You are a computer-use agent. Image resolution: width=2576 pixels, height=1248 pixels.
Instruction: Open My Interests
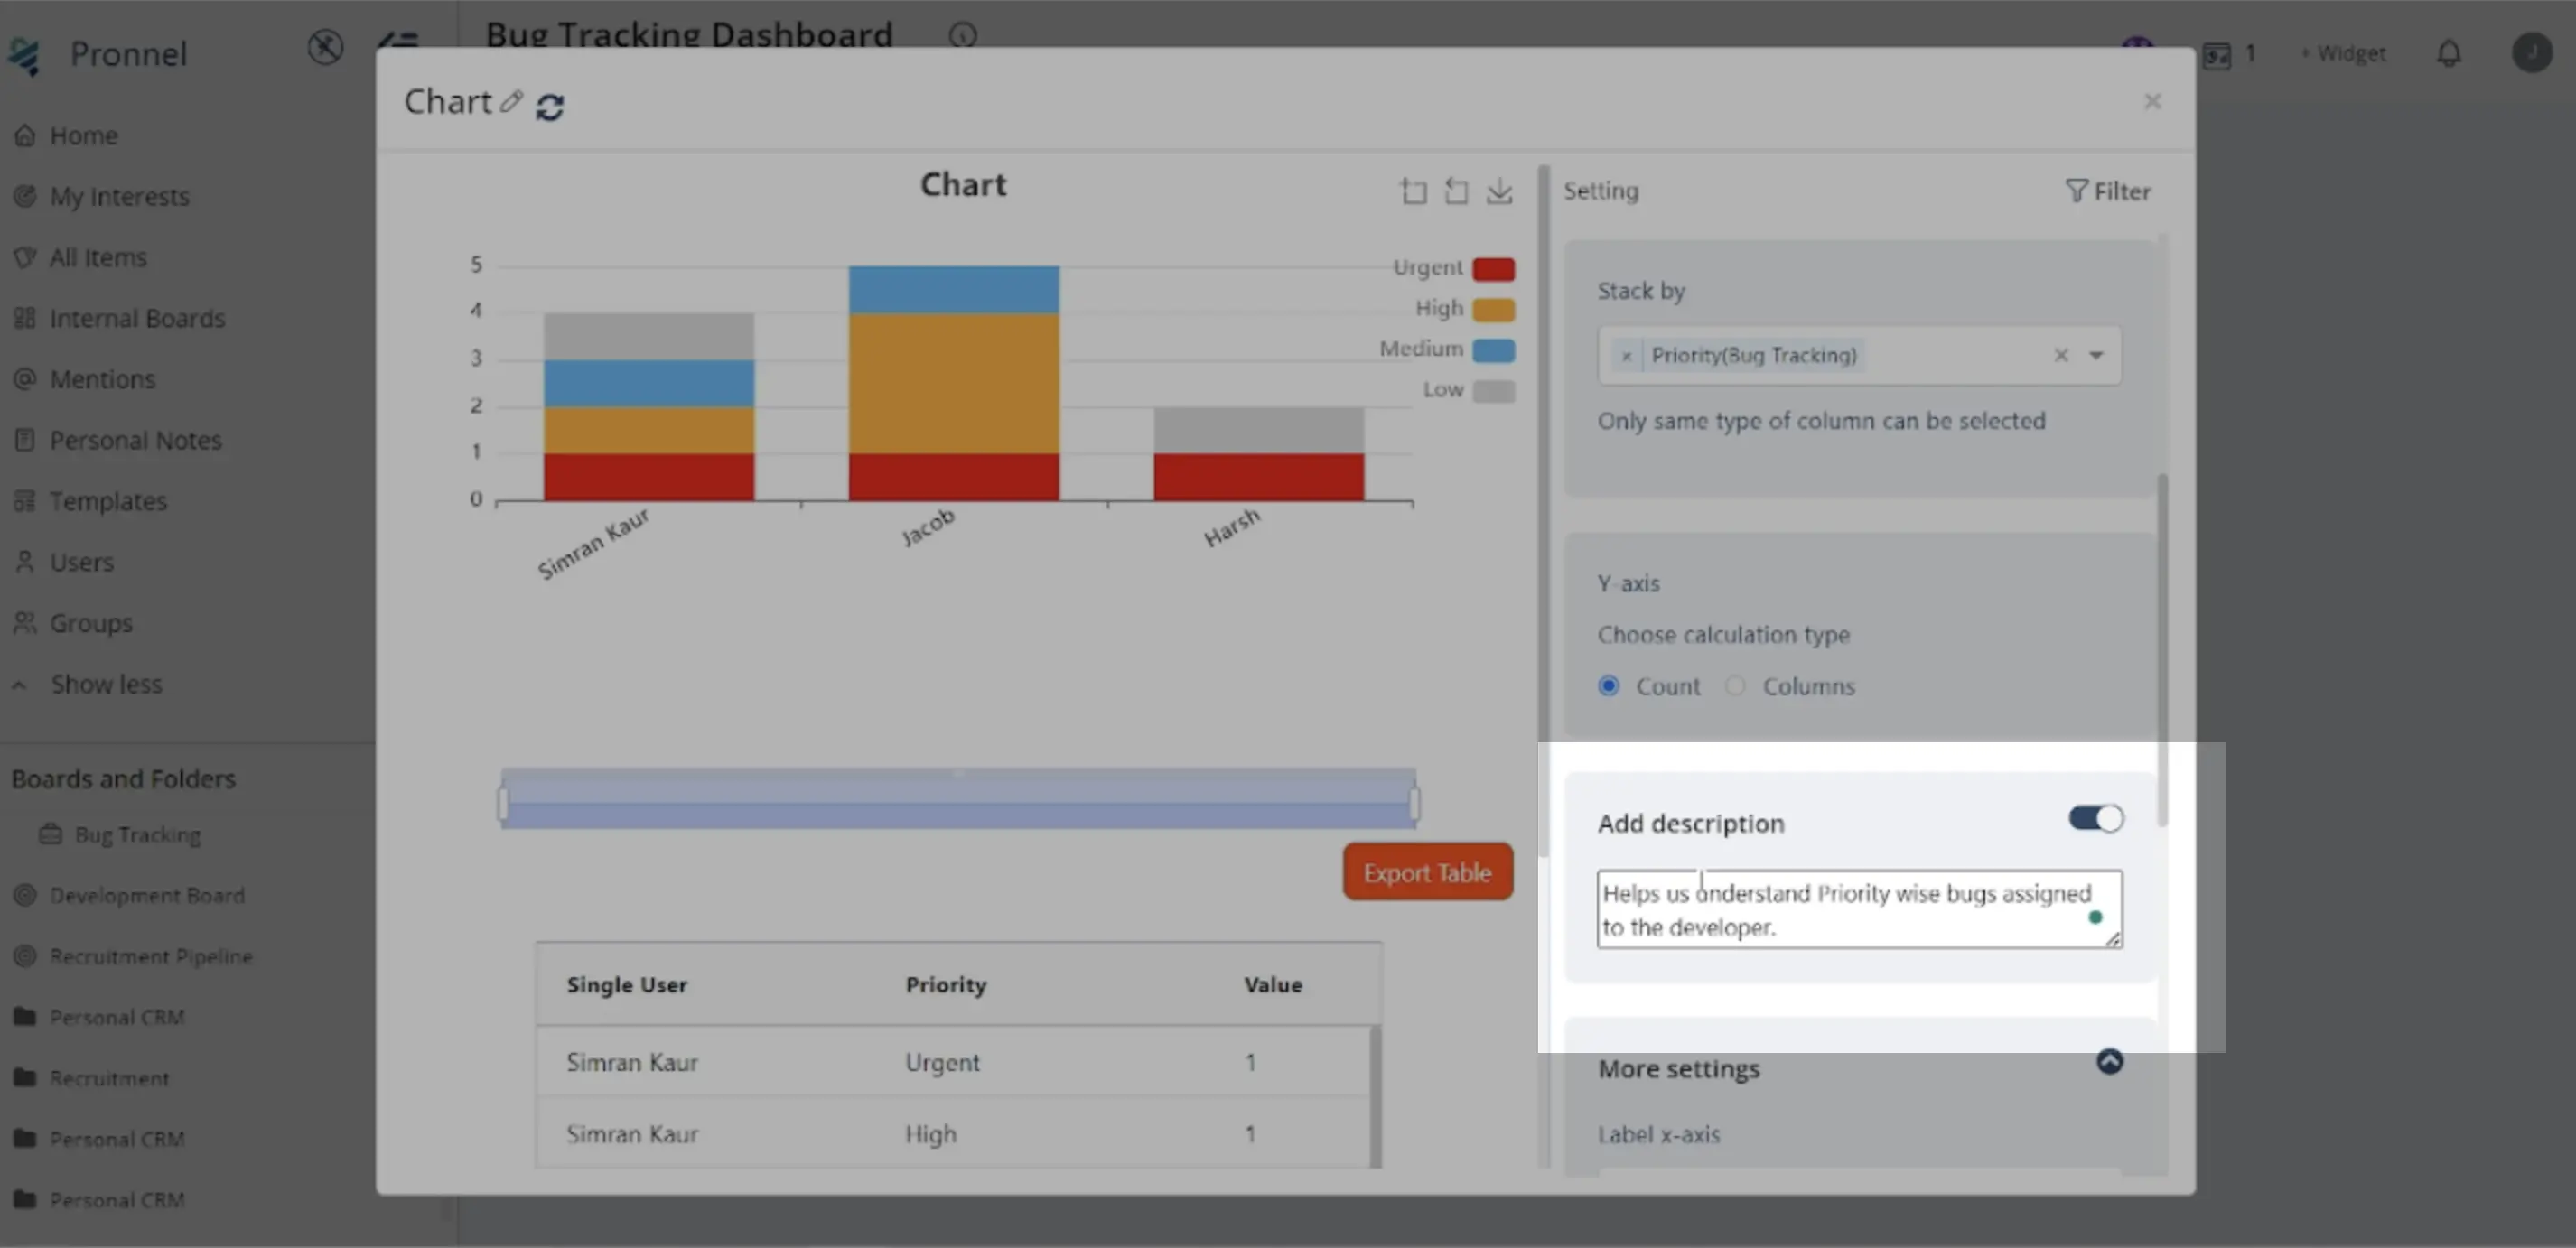pyautogui.click(x=102, y=197)
